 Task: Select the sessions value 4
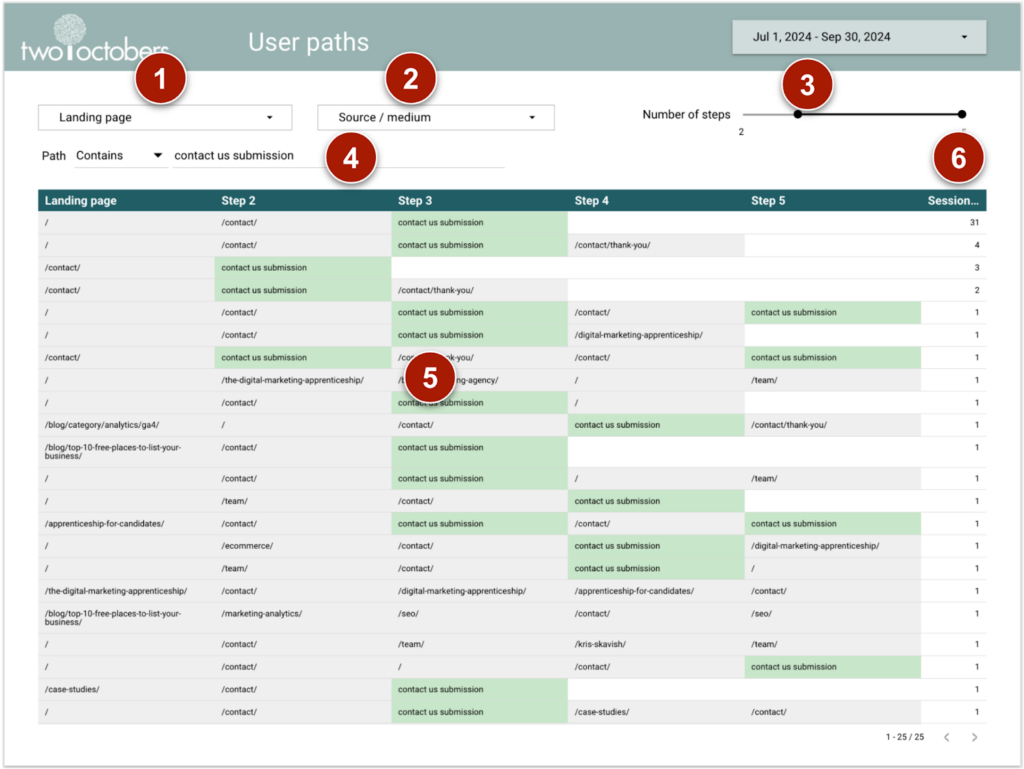(x=977, y=245)
